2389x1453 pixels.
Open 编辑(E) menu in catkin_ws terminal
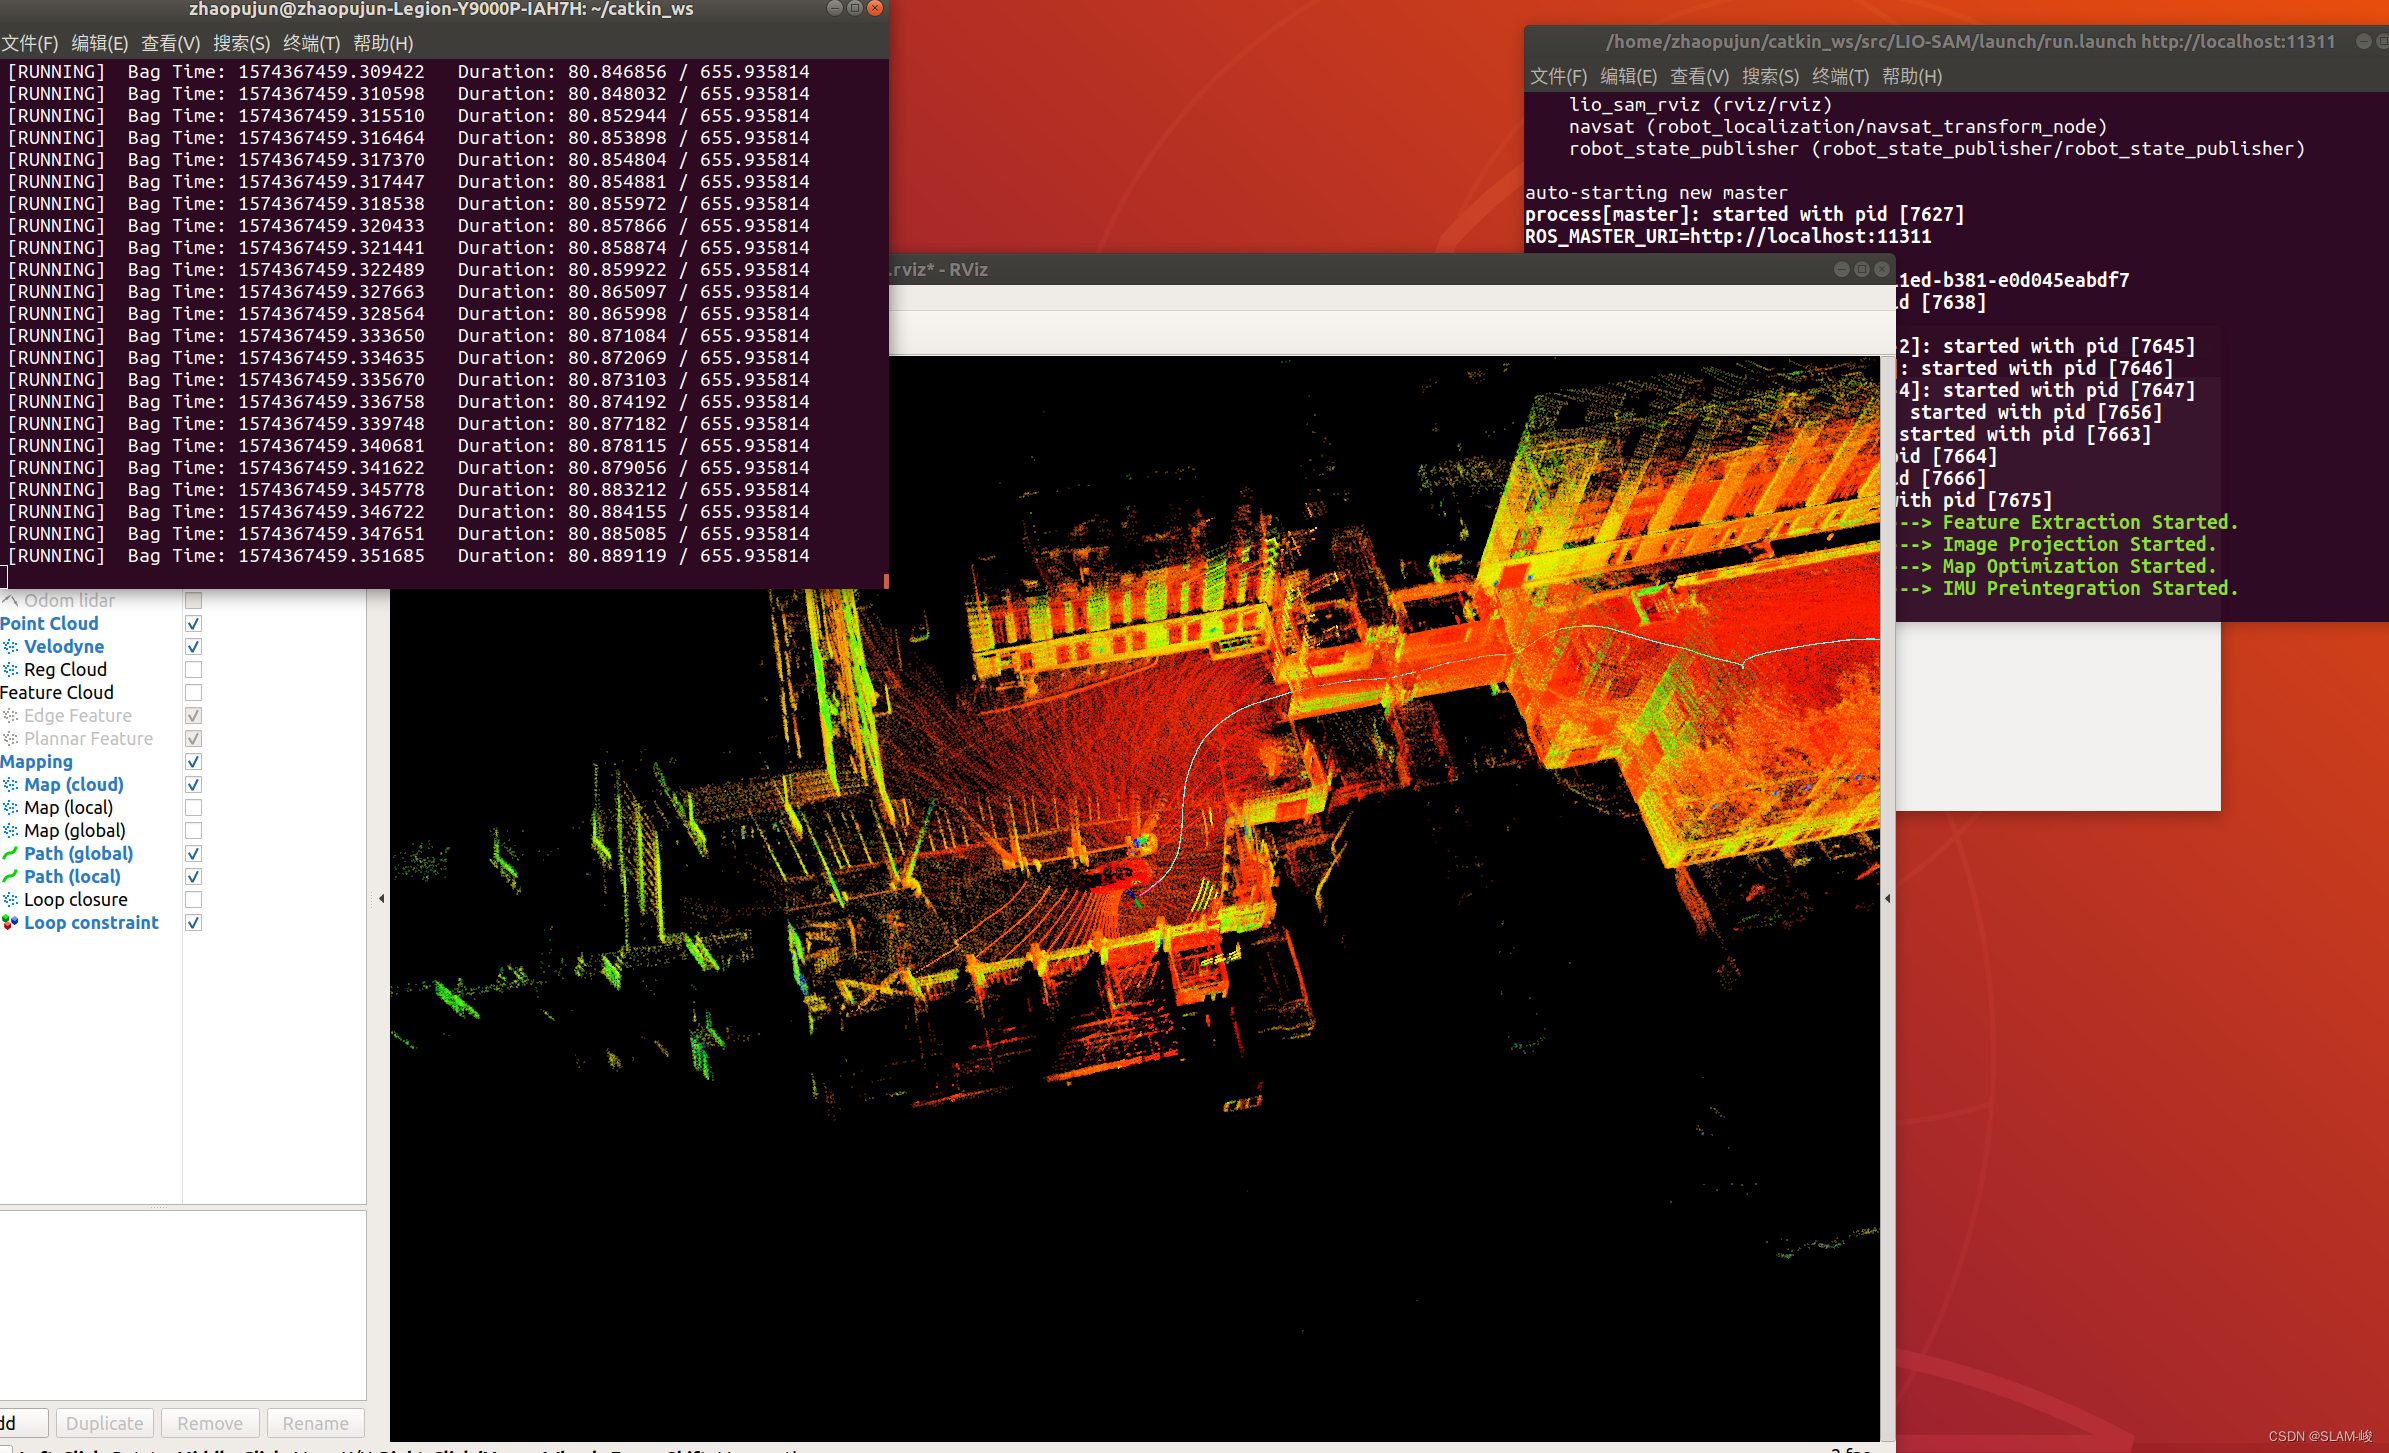pyautogui.click(x=100, y=43)
